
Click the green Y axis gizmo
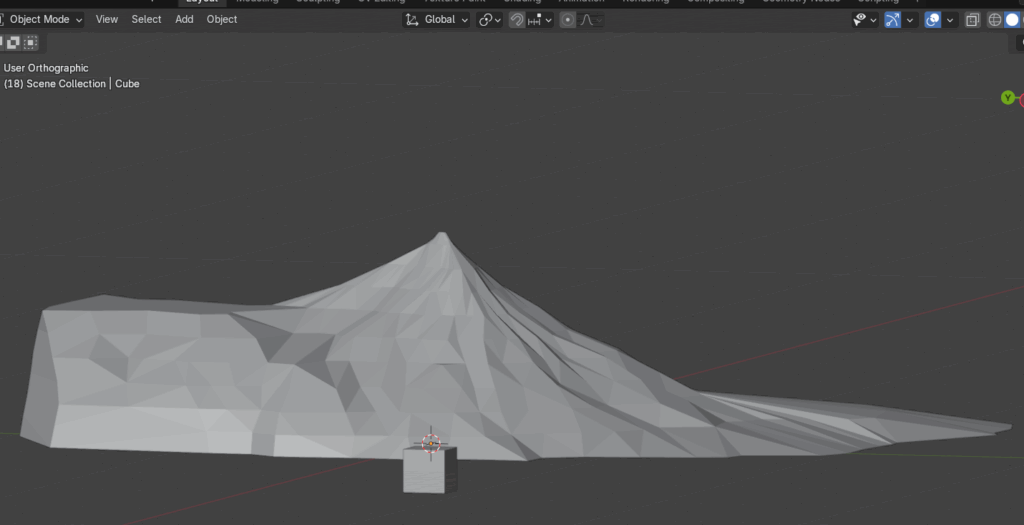tap(1008, 98)
